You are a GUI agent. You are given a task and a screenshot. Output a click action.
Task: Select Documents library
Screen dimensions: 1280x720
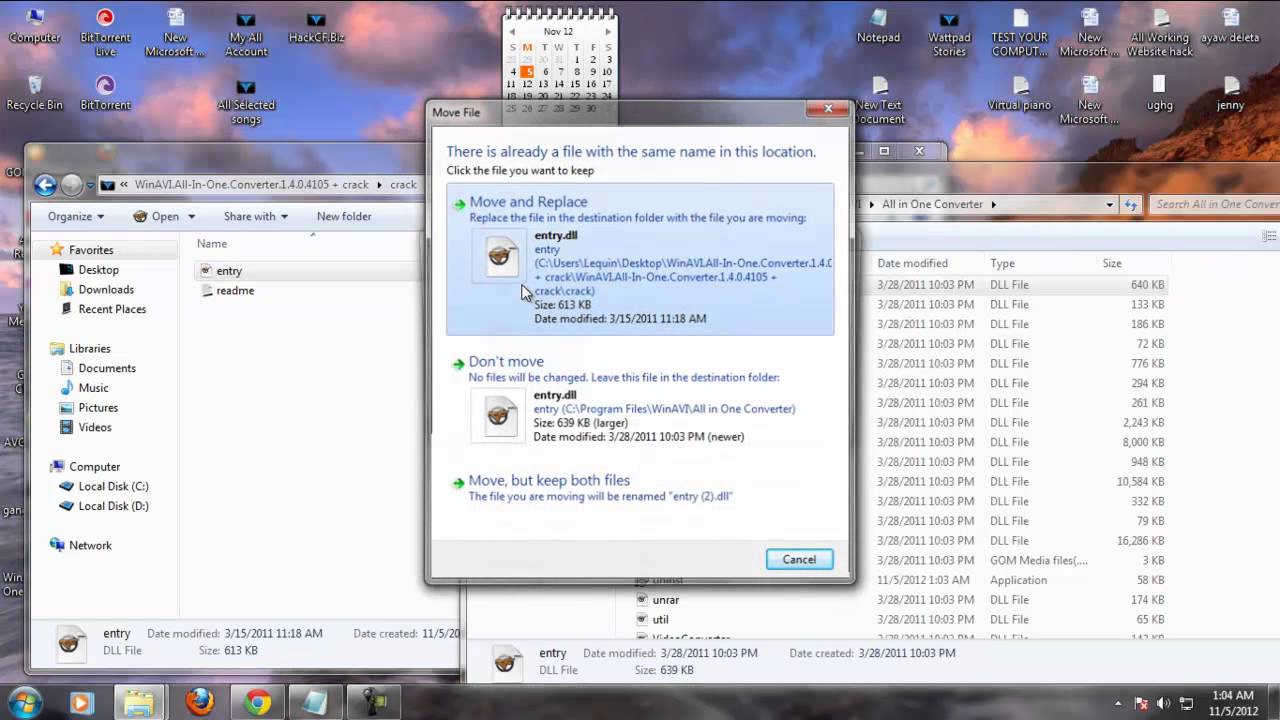(107, 368)
